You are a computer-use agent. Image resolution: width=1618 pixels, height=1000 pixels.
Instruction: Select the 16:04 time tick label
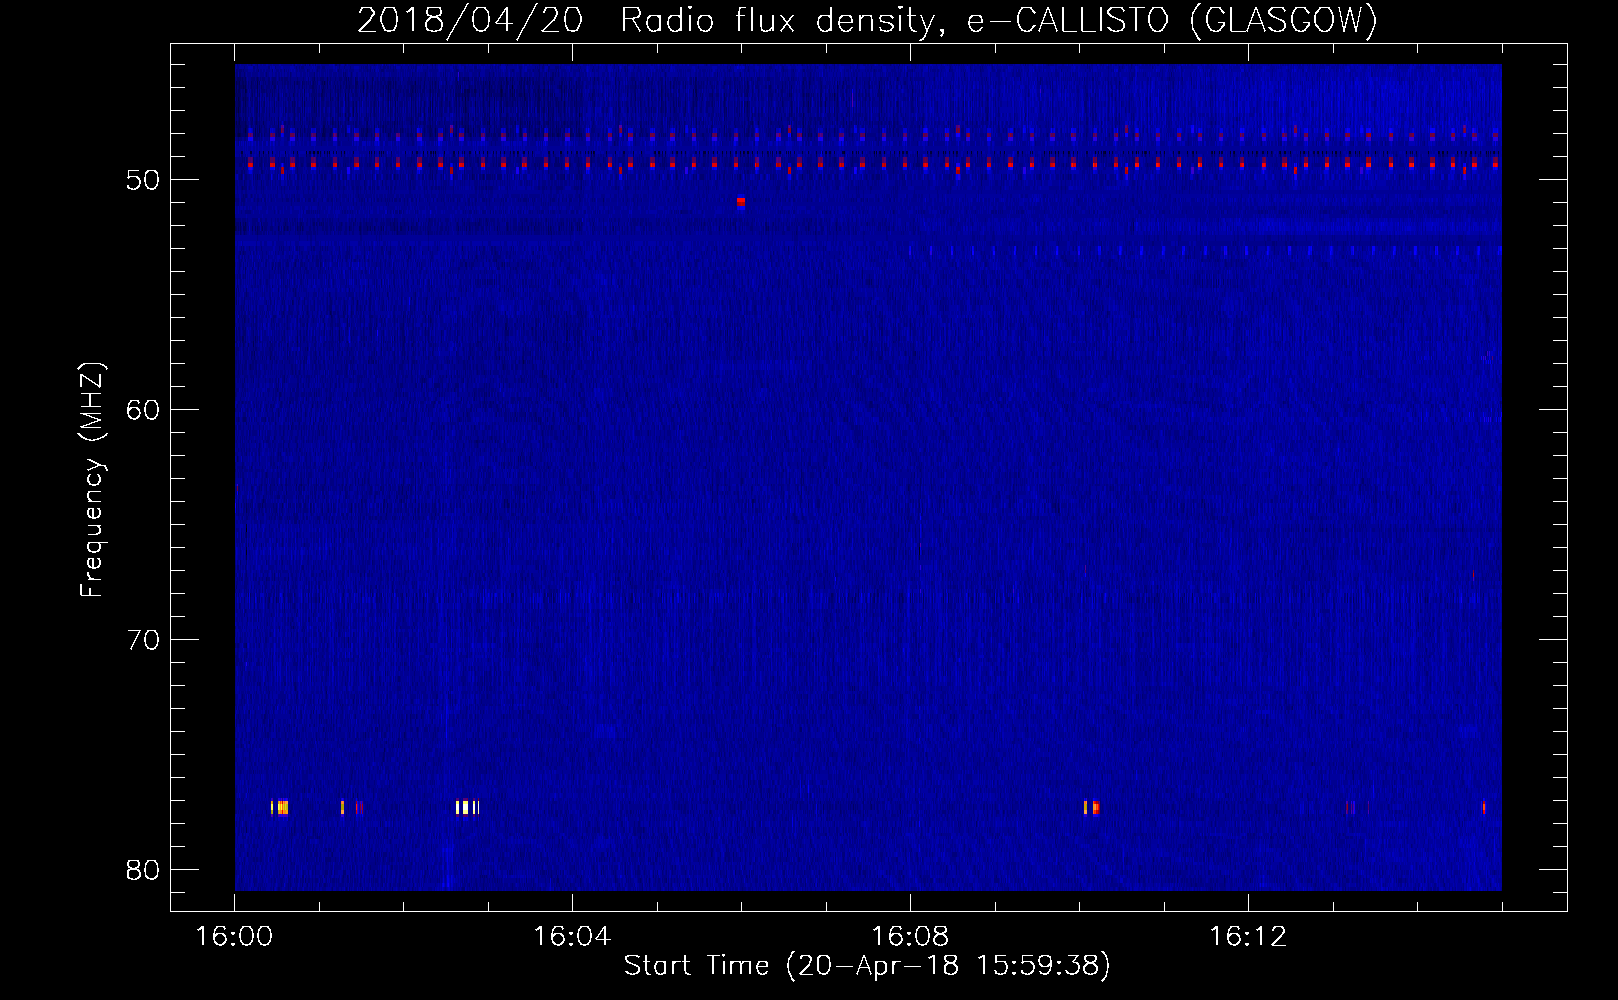point(572,937)
